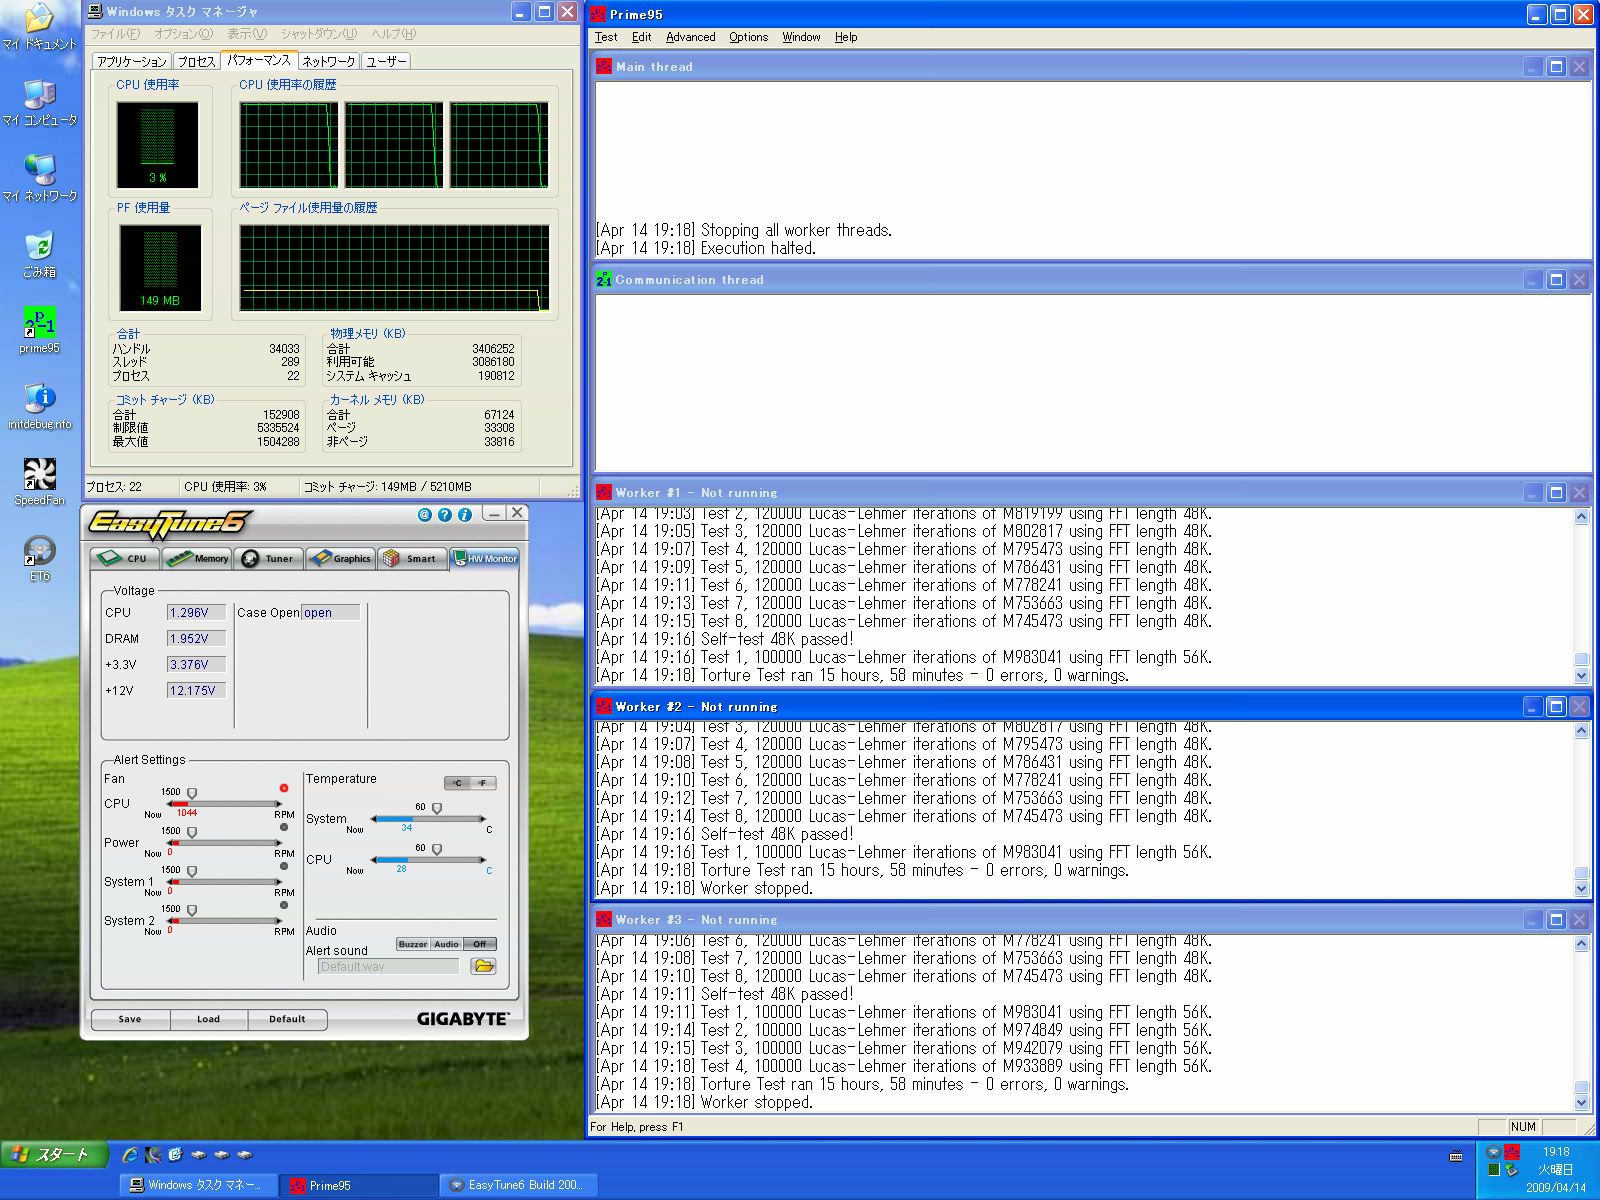Open the EasyTune6 CPU tab

(125, 558)
